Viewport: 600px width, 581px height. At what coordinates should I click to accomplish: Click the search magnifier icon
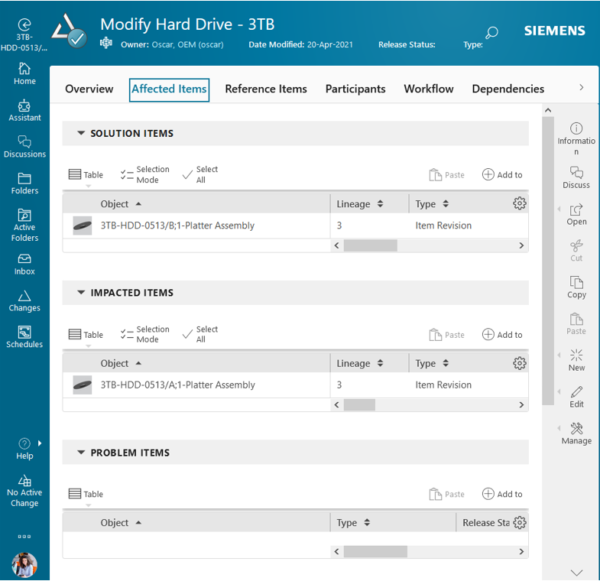[491, 33]
